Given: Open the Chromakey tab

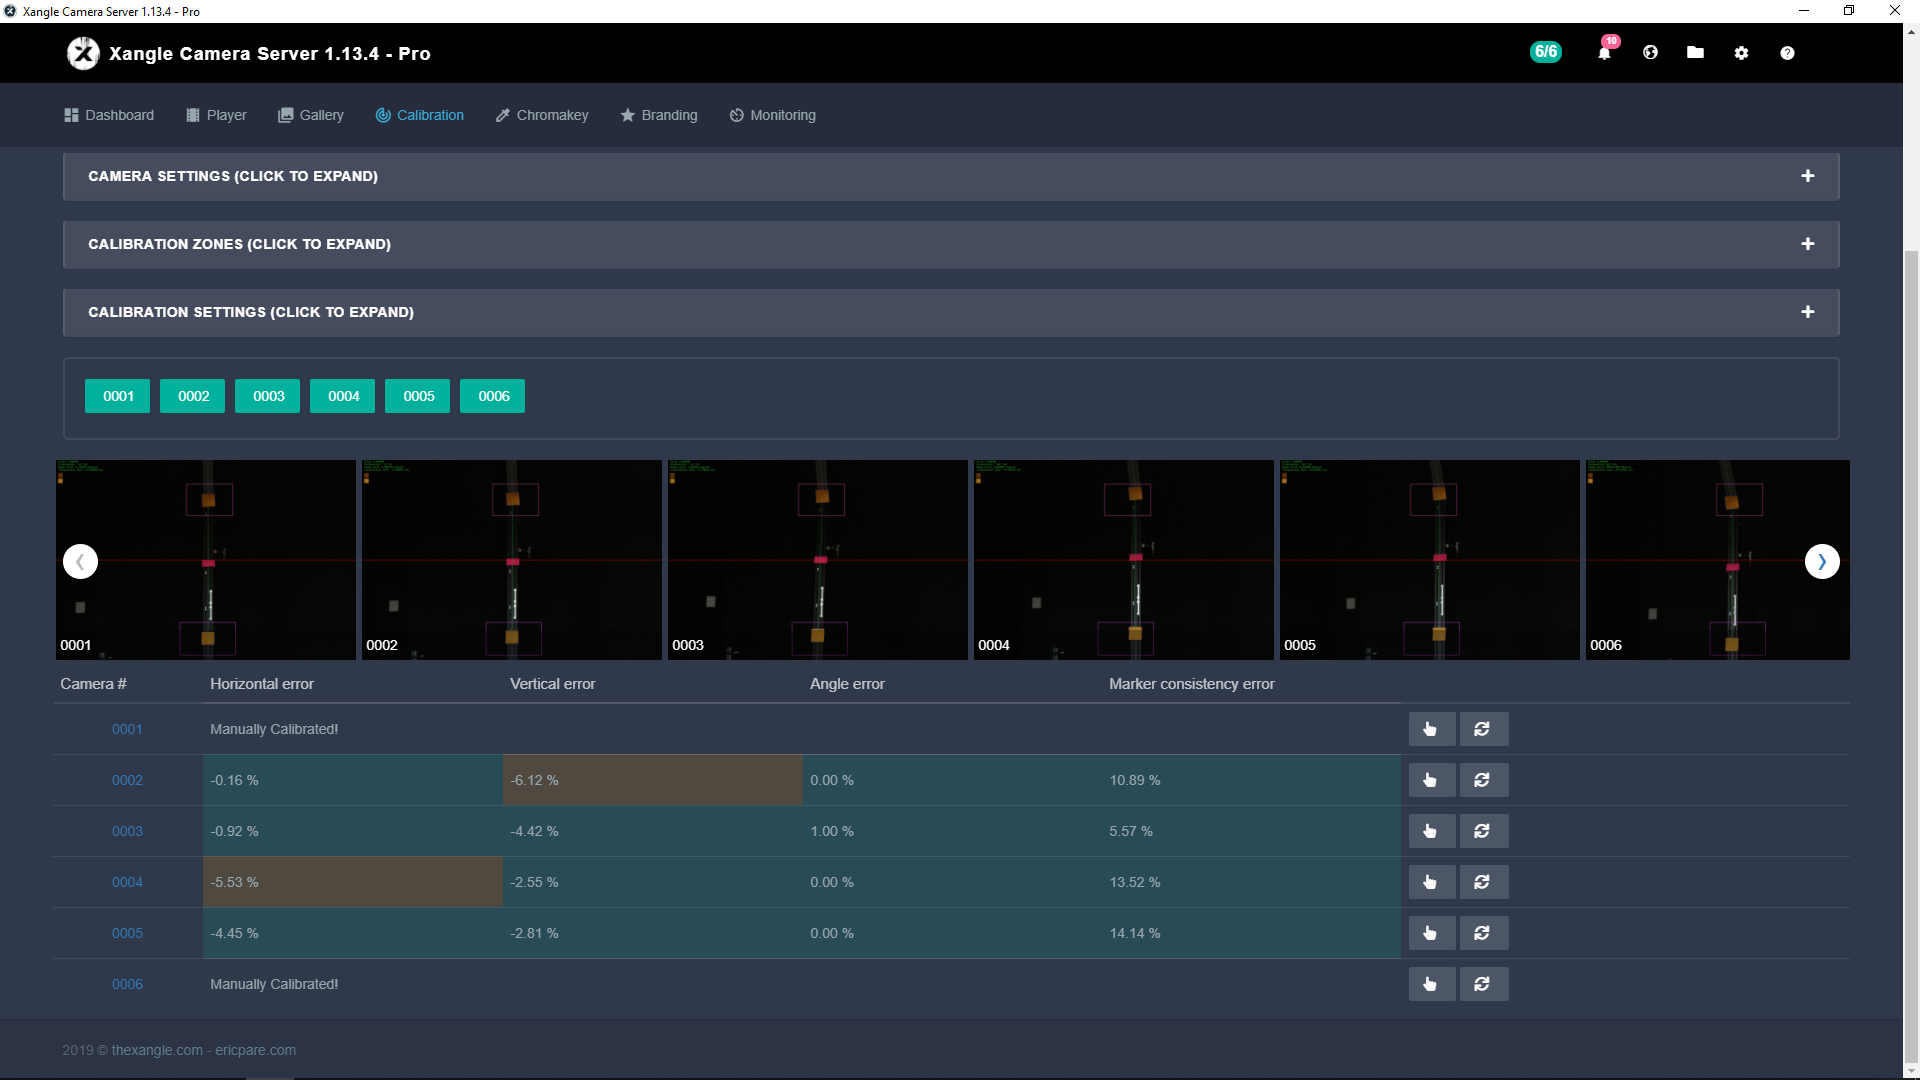Looking at the screenshot, I should pyautogui.click(x=542, y=115).
